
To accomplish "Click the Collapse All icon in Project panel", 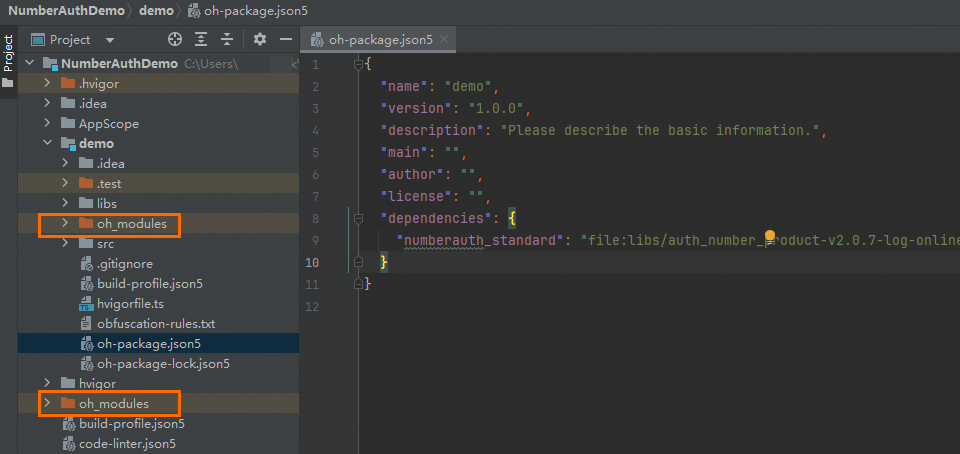I will (227, 40).
